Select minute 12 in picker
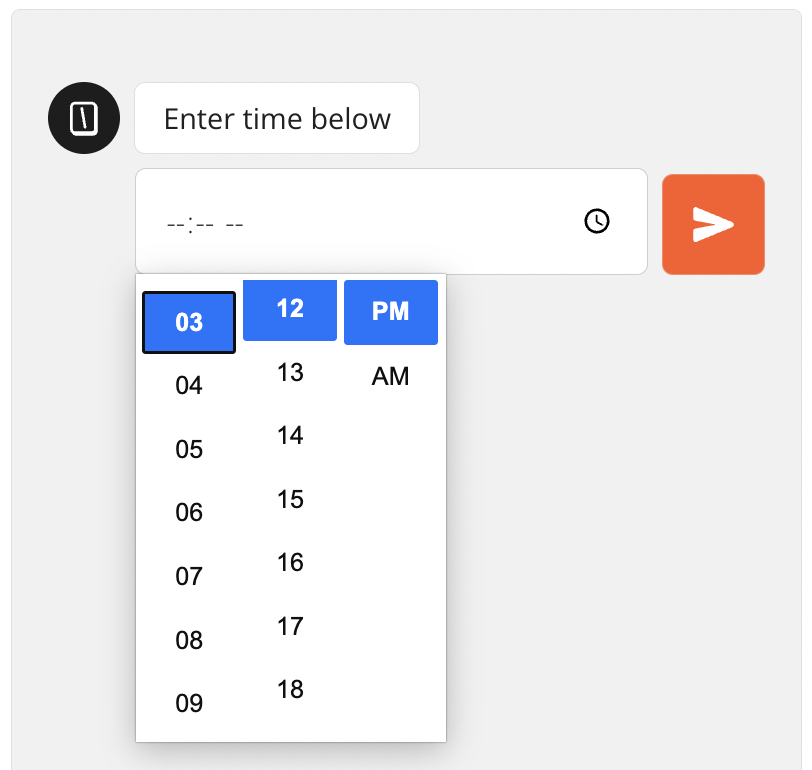The height and width of the screenshot is (770, 812). pyautogui.click(x=290, y=309)
